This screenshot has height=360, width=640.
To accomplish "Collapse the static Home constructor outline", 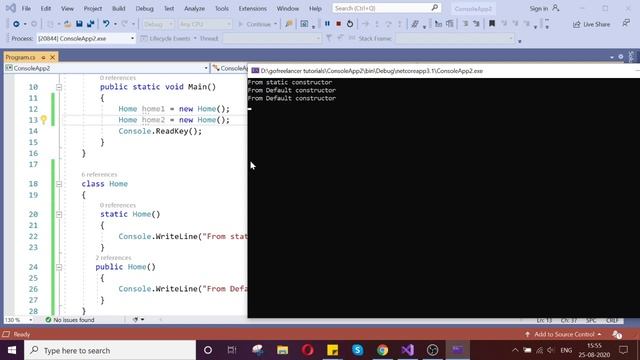I will (x=59, y=214).
